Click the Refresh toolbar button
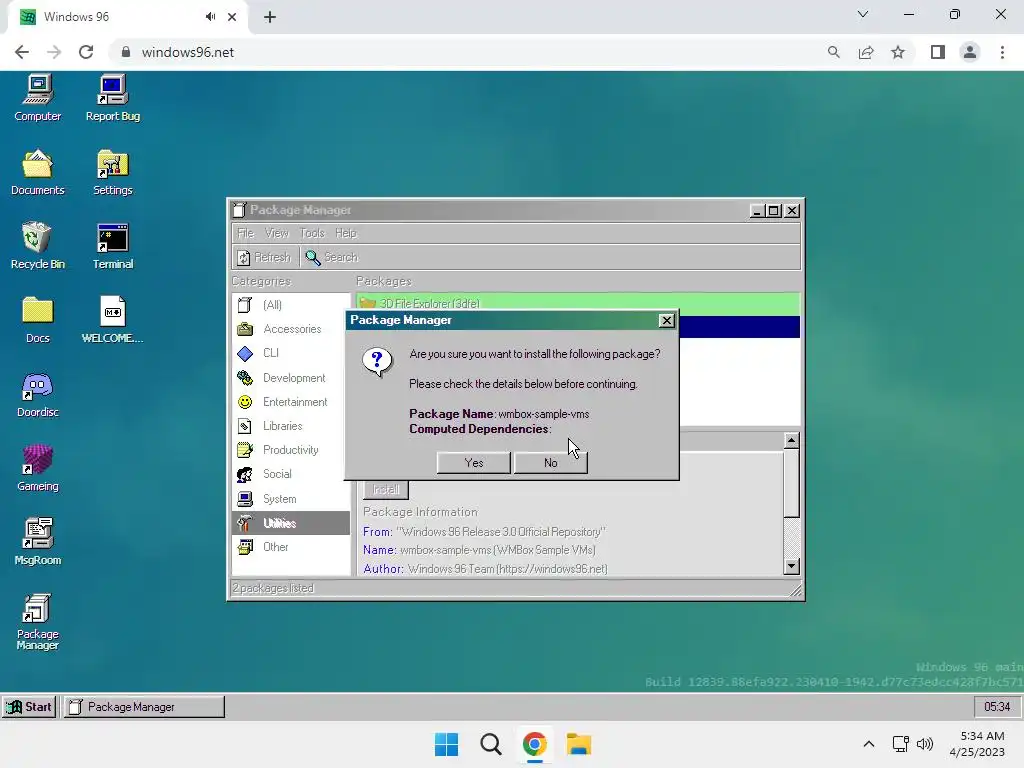1024x768 pixels. coord(264,257)
